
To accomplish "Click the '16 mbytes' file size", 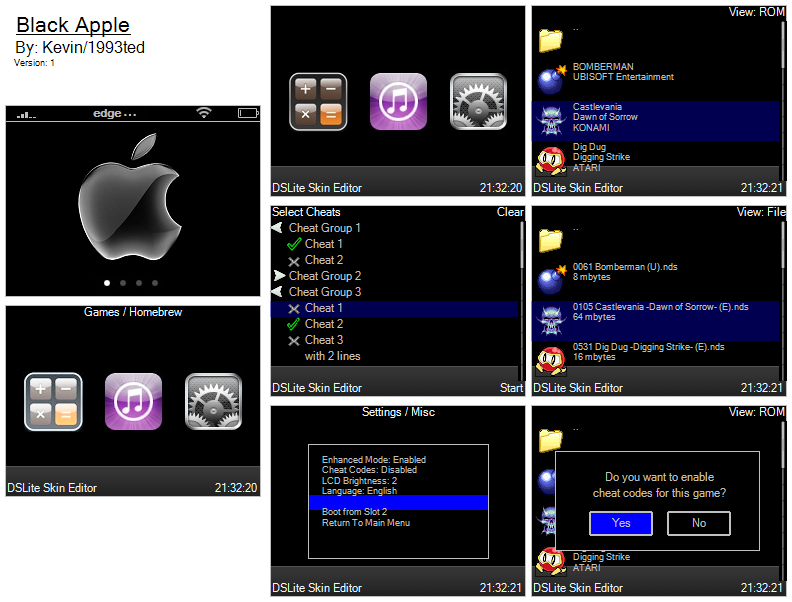I will (x=594, y=357).
